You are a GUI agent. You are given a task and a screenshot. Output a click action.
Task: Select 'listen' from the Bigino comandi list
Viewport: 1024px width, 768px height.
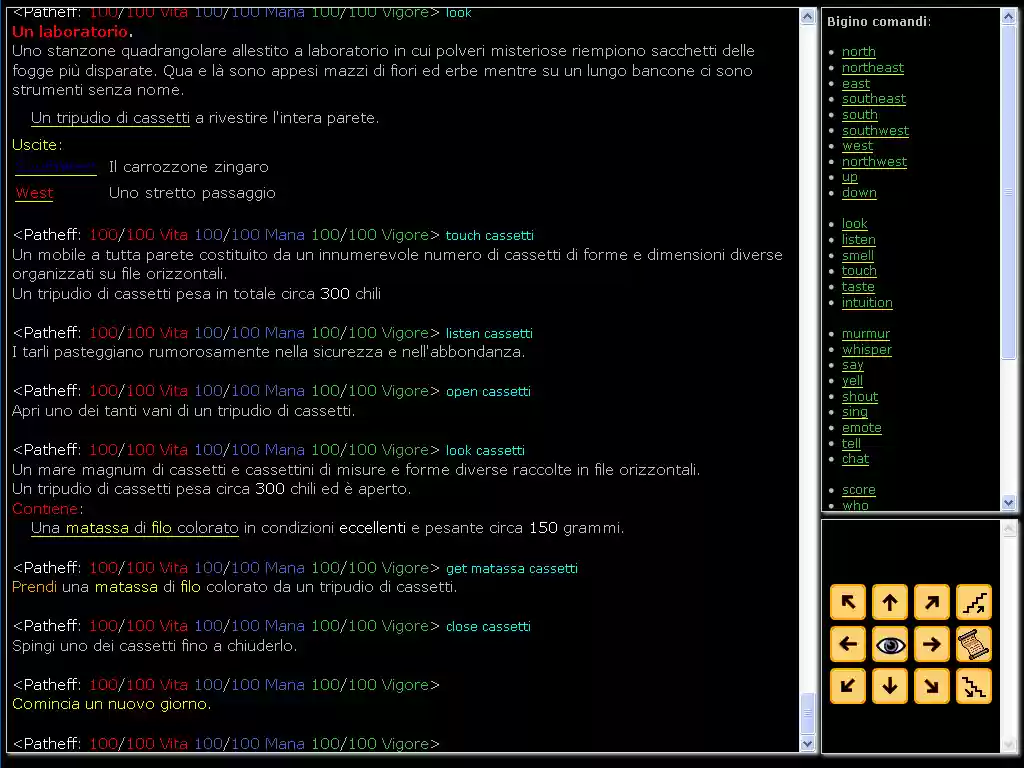click(858, 239)
